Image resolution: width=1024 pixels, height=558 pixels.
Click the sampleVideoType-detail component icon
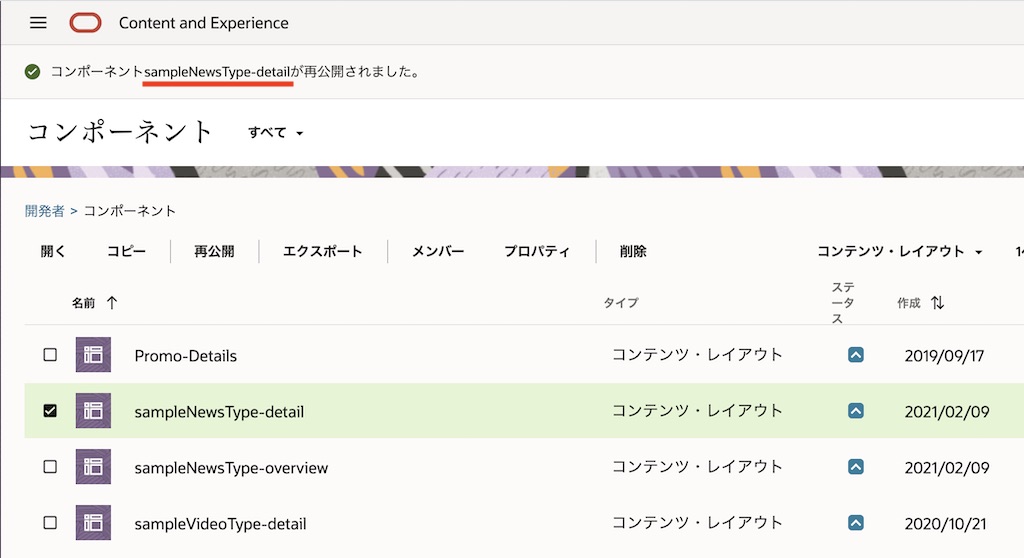point(93,523)
